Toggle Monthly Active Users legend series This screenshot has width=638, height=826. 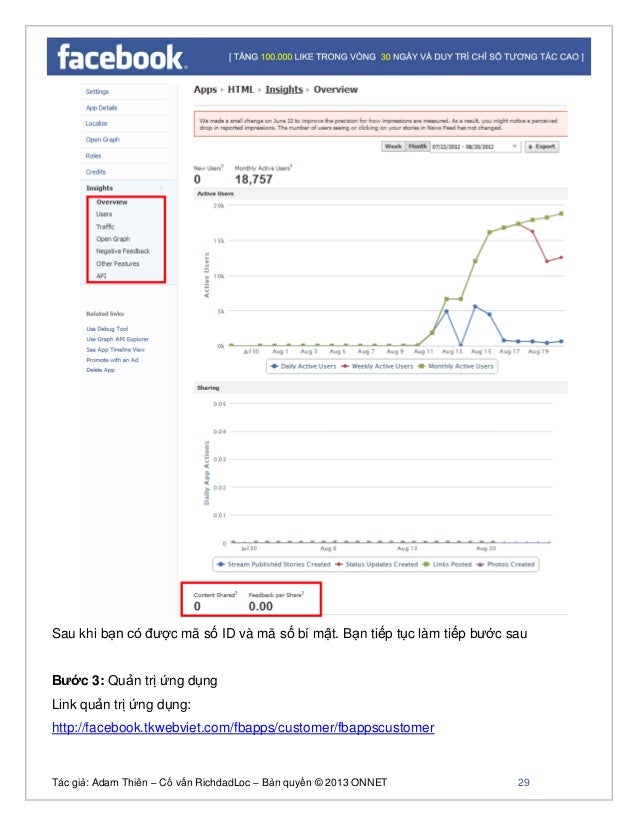coord(456,366)
